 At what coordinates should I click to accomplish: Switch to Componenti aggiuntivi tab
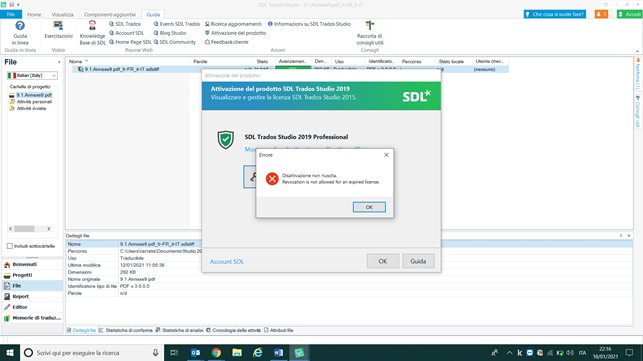click(x=109, y=14)
